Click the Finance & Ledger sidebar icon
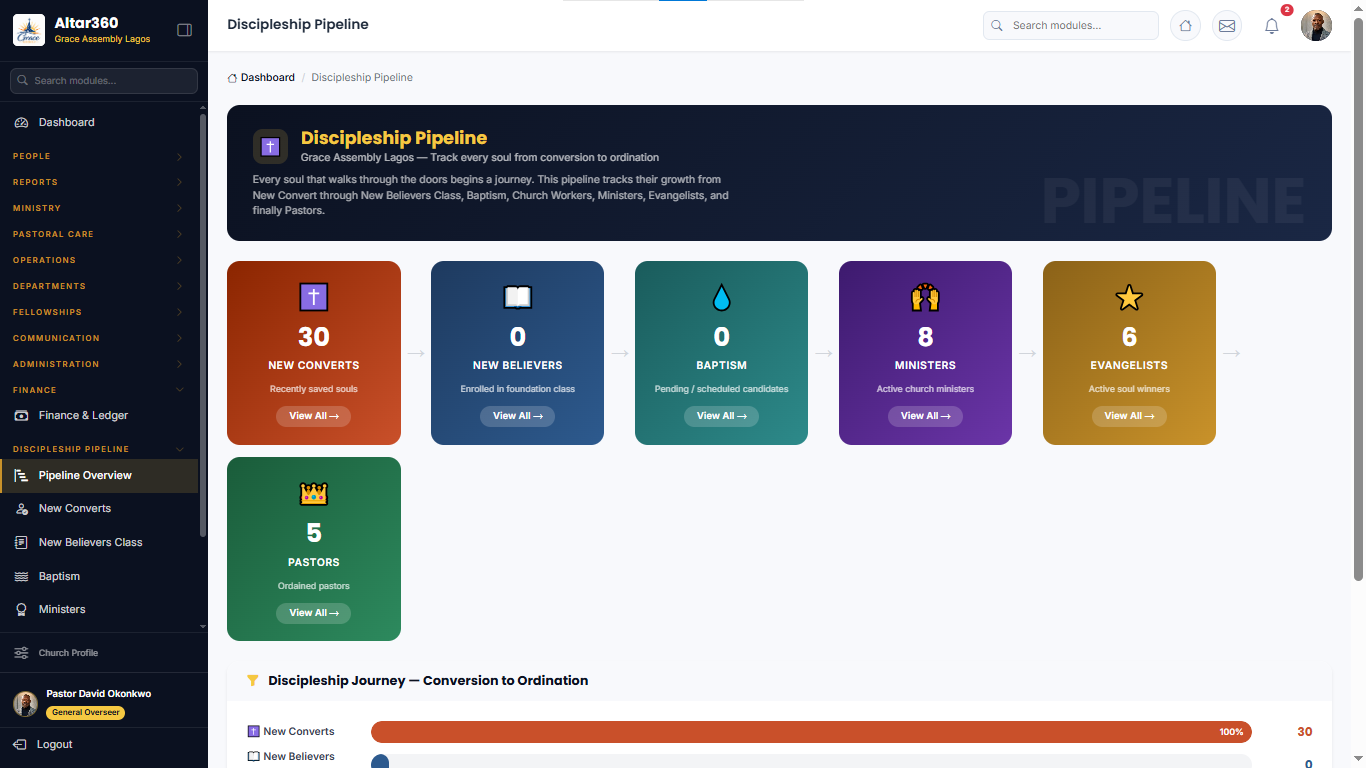 (21, 415)
